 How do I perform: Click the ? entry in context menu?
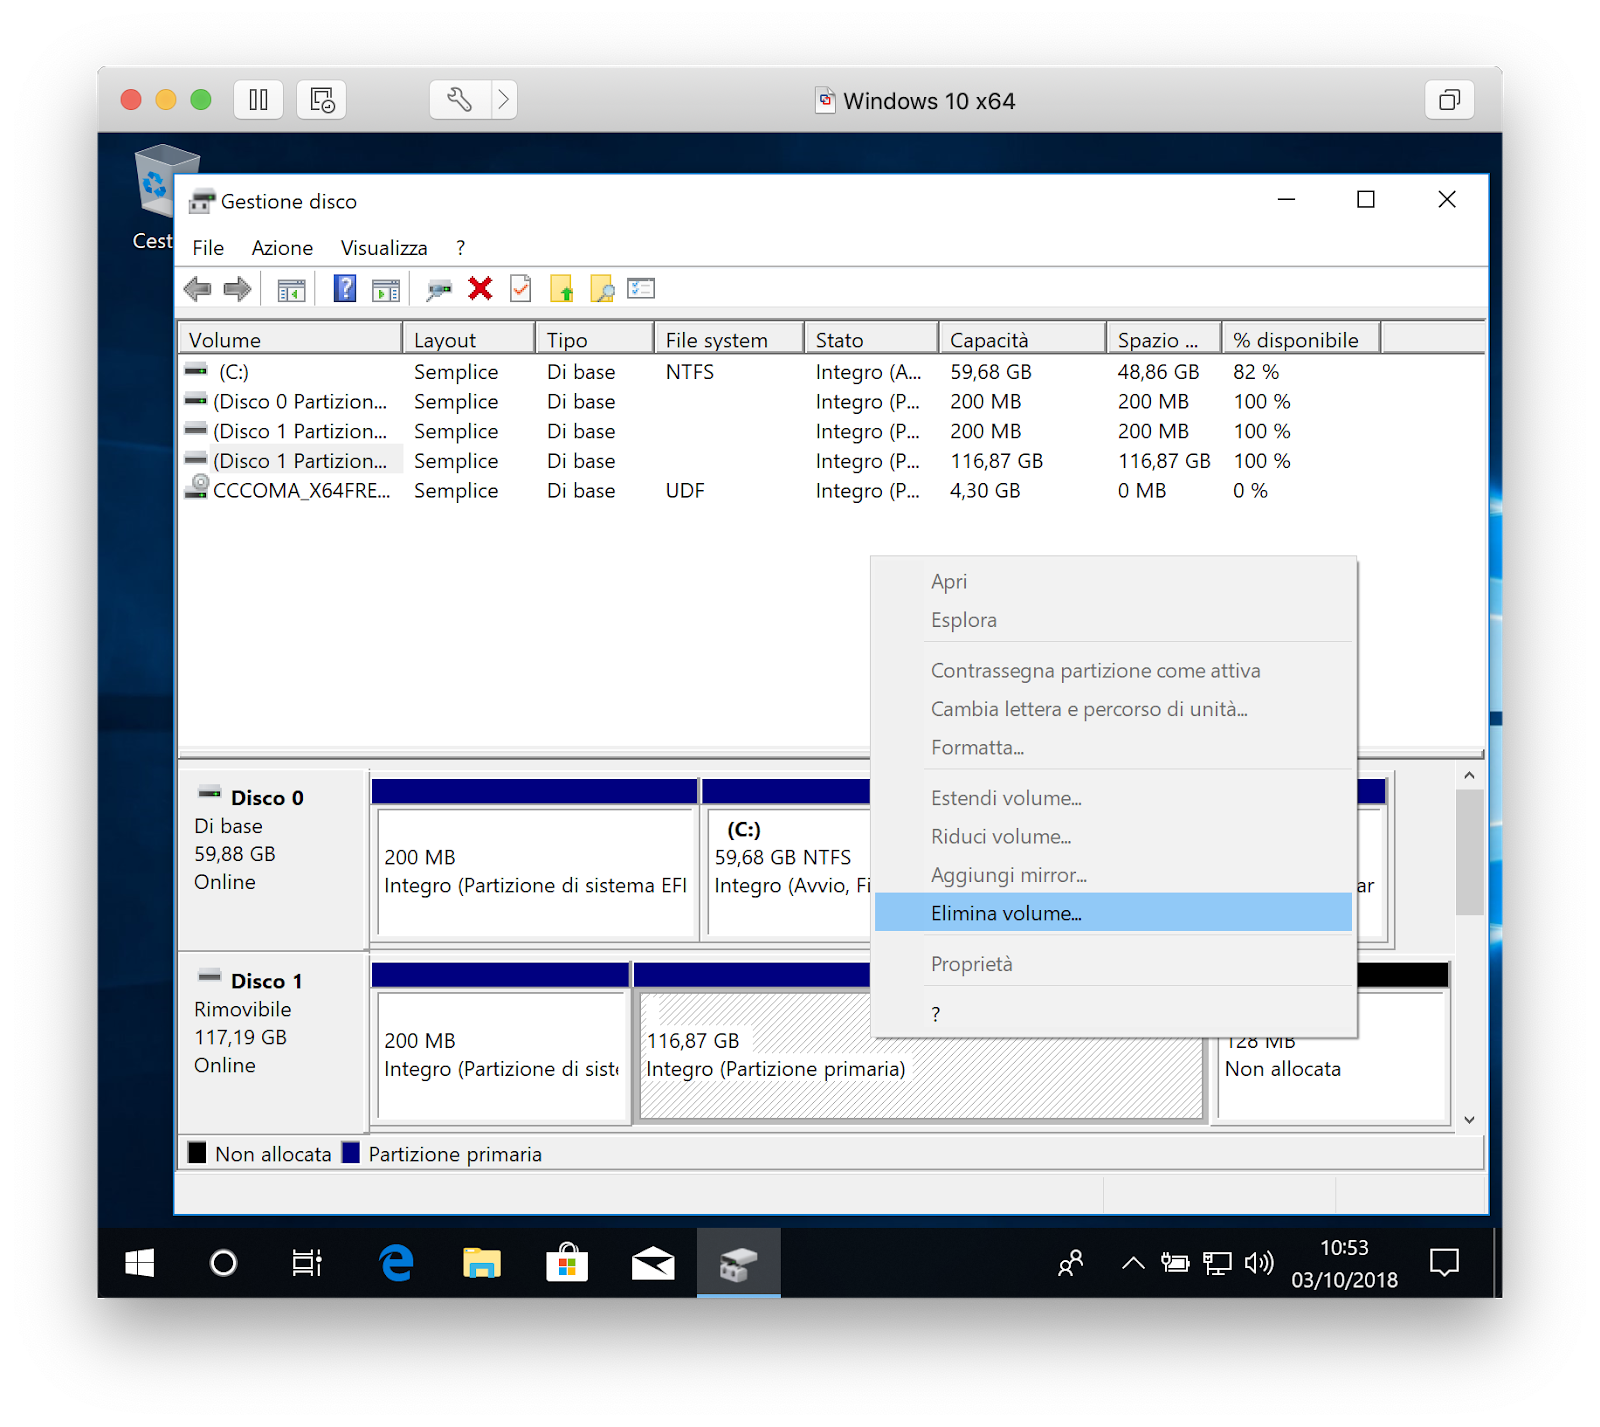point(1113,1014)
